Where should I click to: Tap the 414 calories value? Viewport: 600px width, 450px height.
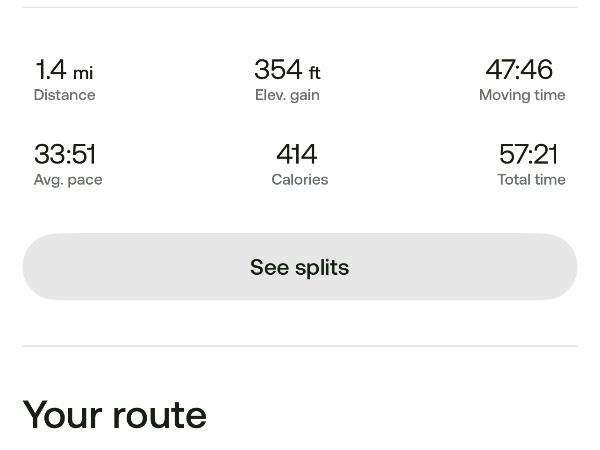pyautogui.click(x=297, y=155)
